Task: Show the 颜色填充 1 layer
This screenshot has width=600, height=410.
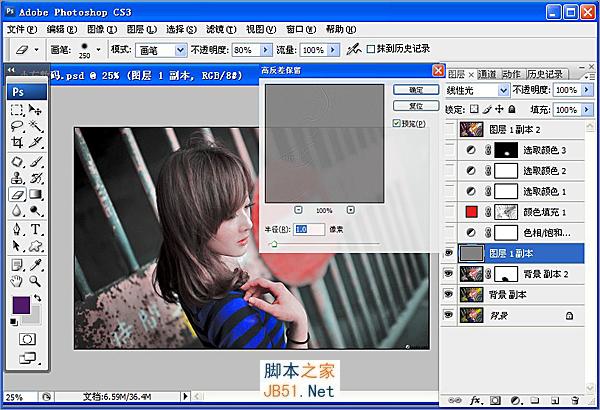Action: click(x=448, y=212)
